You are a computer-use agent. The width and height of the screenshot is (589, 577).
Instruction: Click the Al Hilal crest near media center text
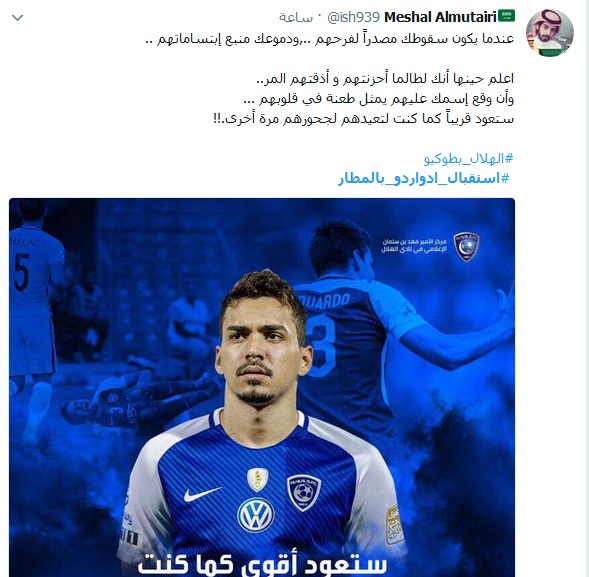point(466,246)
